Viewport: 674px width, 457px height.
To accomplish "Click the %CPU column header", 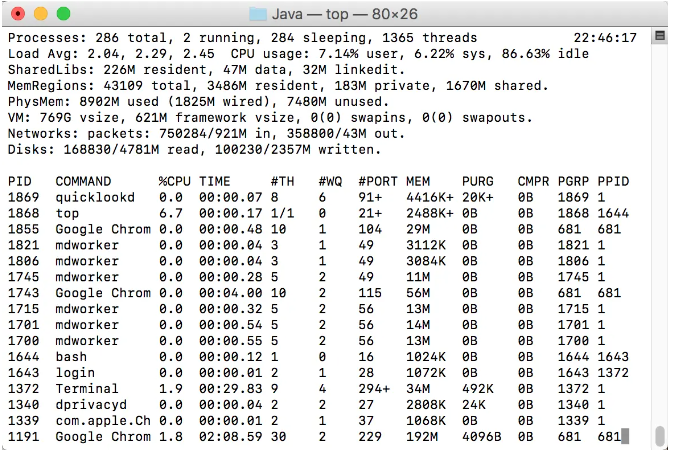I will tap(175, 181).
